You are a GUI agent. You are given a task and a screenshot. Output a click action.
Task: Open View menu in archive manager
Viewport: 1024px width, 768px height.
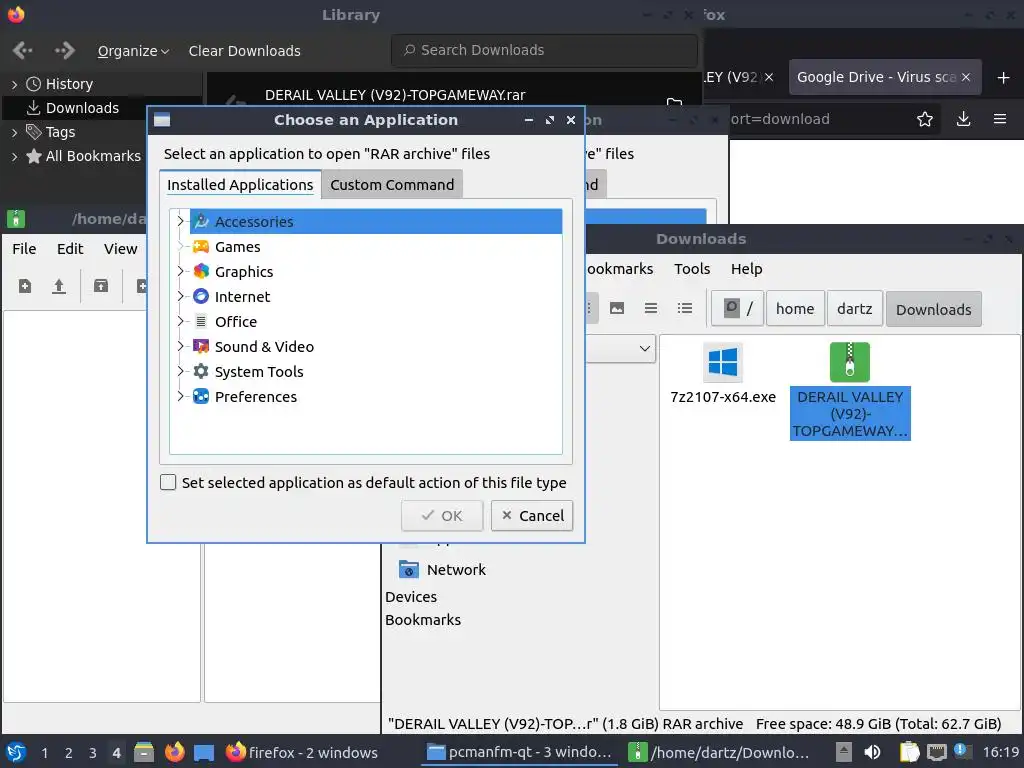coord(120,249)
